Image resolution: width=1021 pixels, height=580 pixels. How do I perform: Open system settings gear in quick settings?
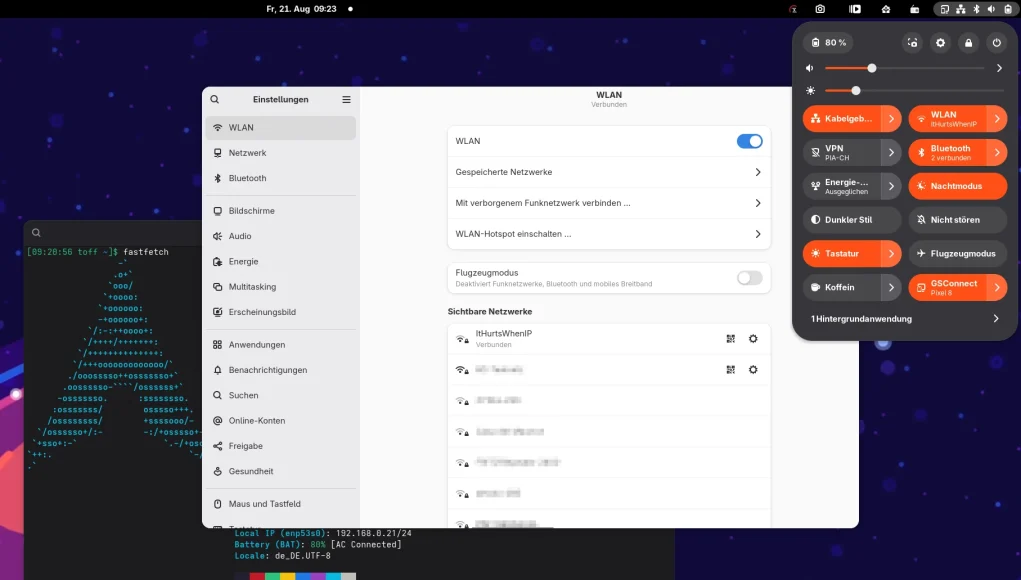[x=940, y=43]
